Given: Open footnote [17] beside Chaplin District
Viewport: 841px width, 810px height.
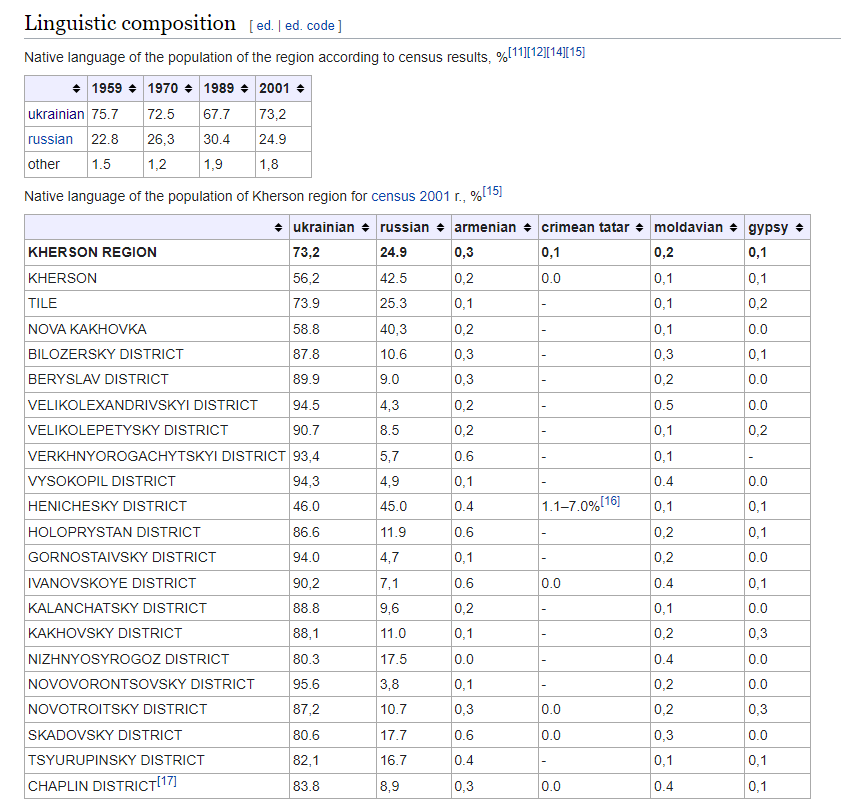Looking at the screenshot, I should (166, 781).
